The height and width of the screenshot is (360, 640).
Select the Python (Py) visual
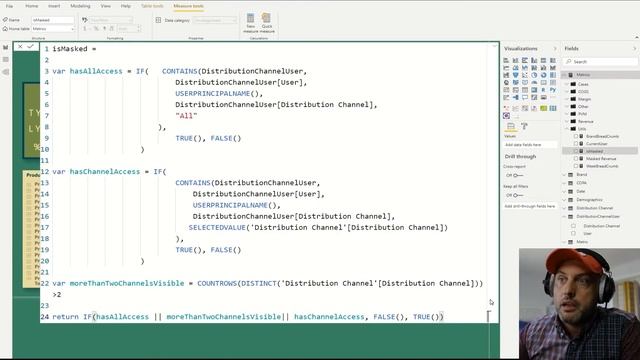(553, 90)
